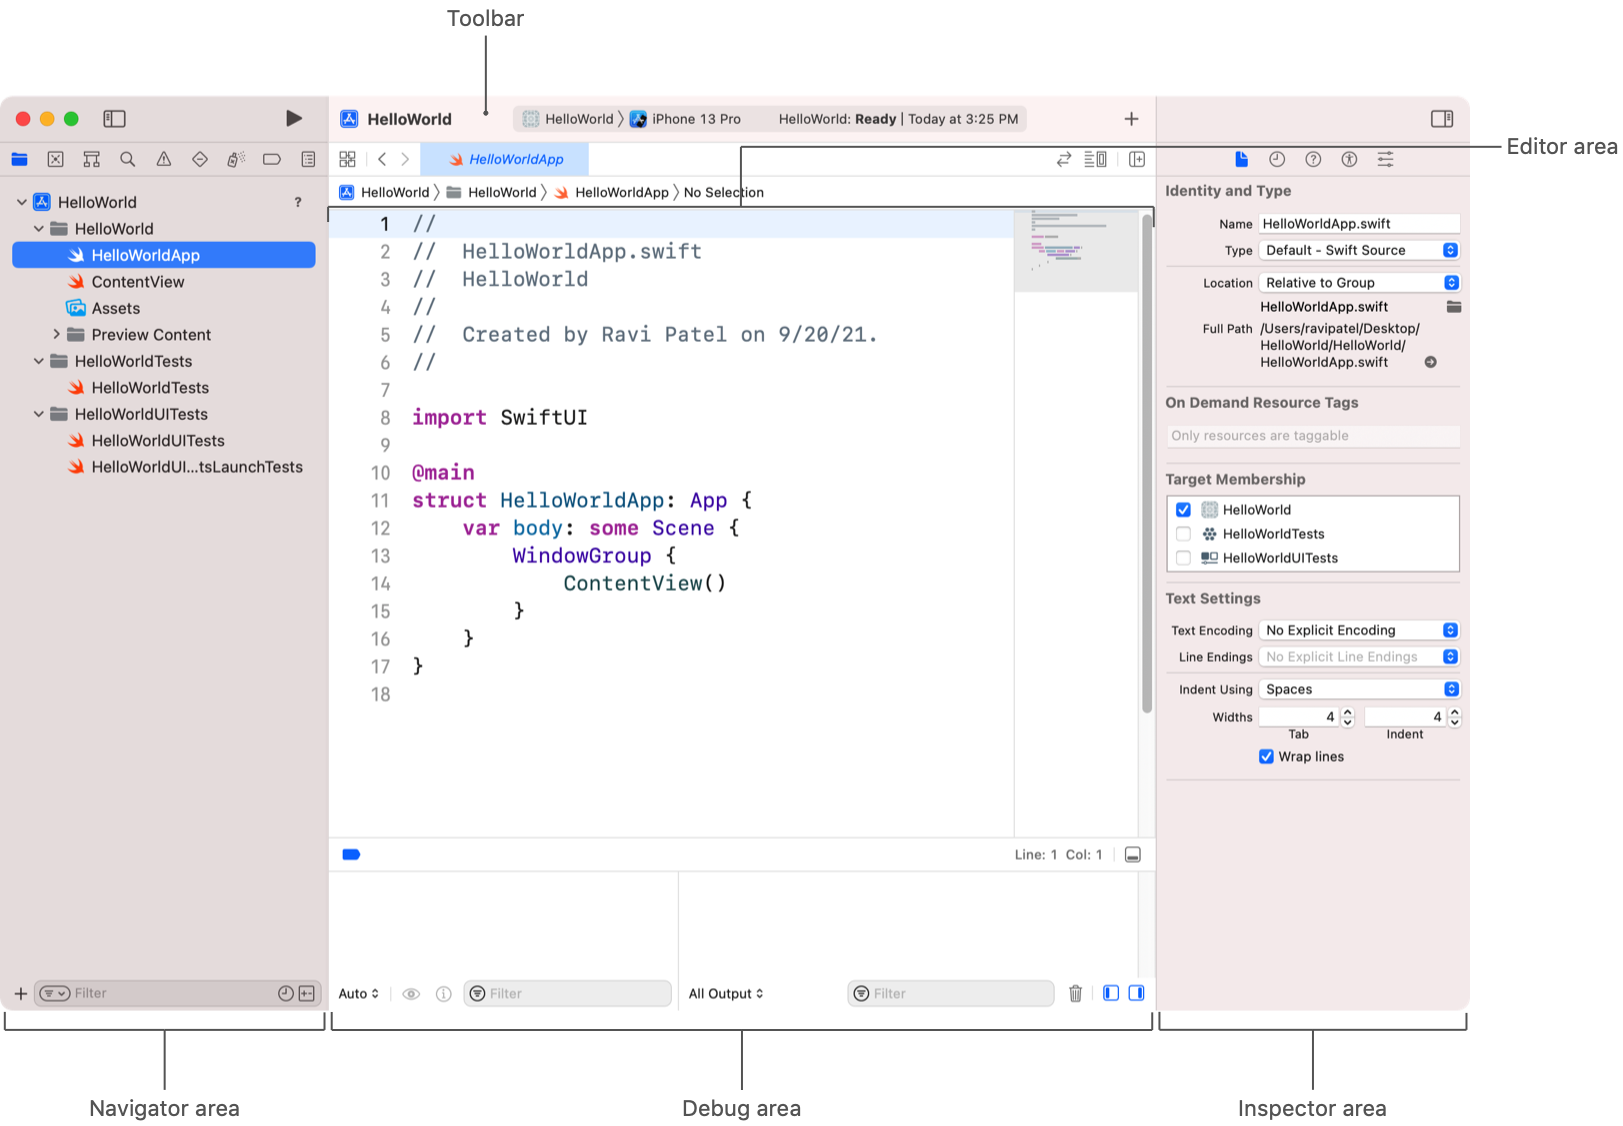Viewport: 1623px width, 1126px height.
Task: Click the editor vertical scrollbar
Action: 1147,460
